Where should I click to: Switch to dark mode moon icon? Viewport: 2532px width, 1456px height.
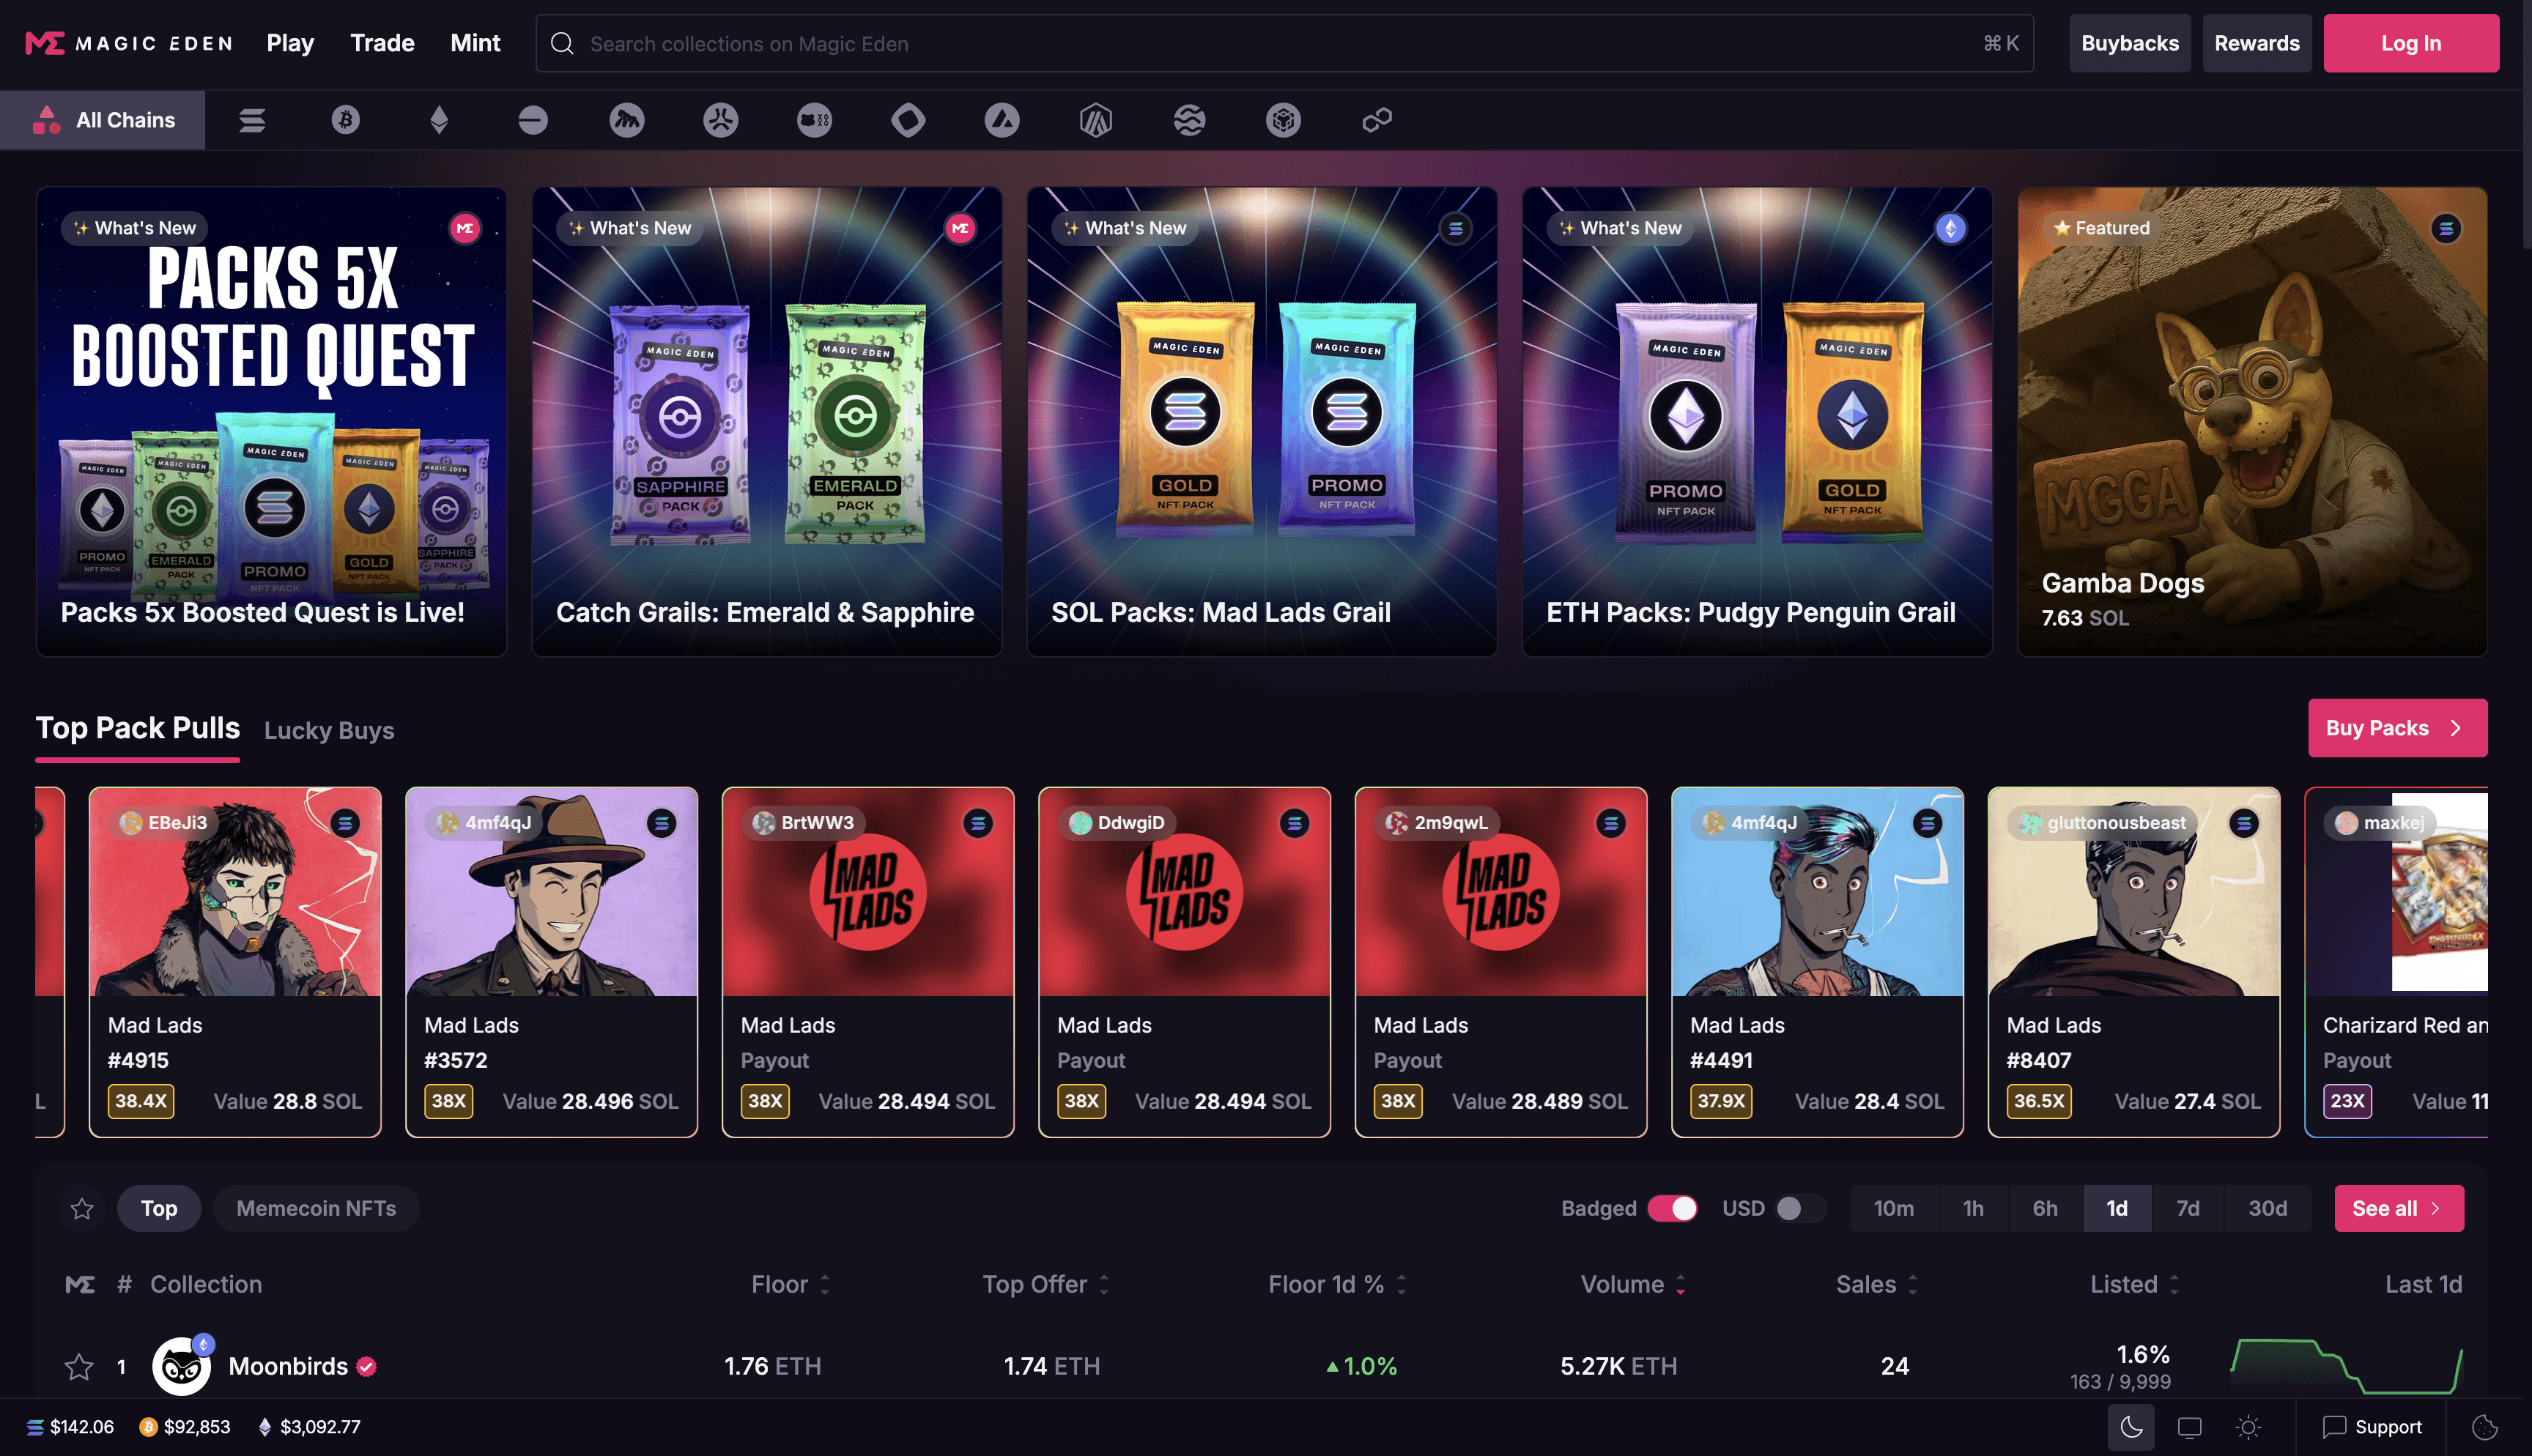2131,1427
